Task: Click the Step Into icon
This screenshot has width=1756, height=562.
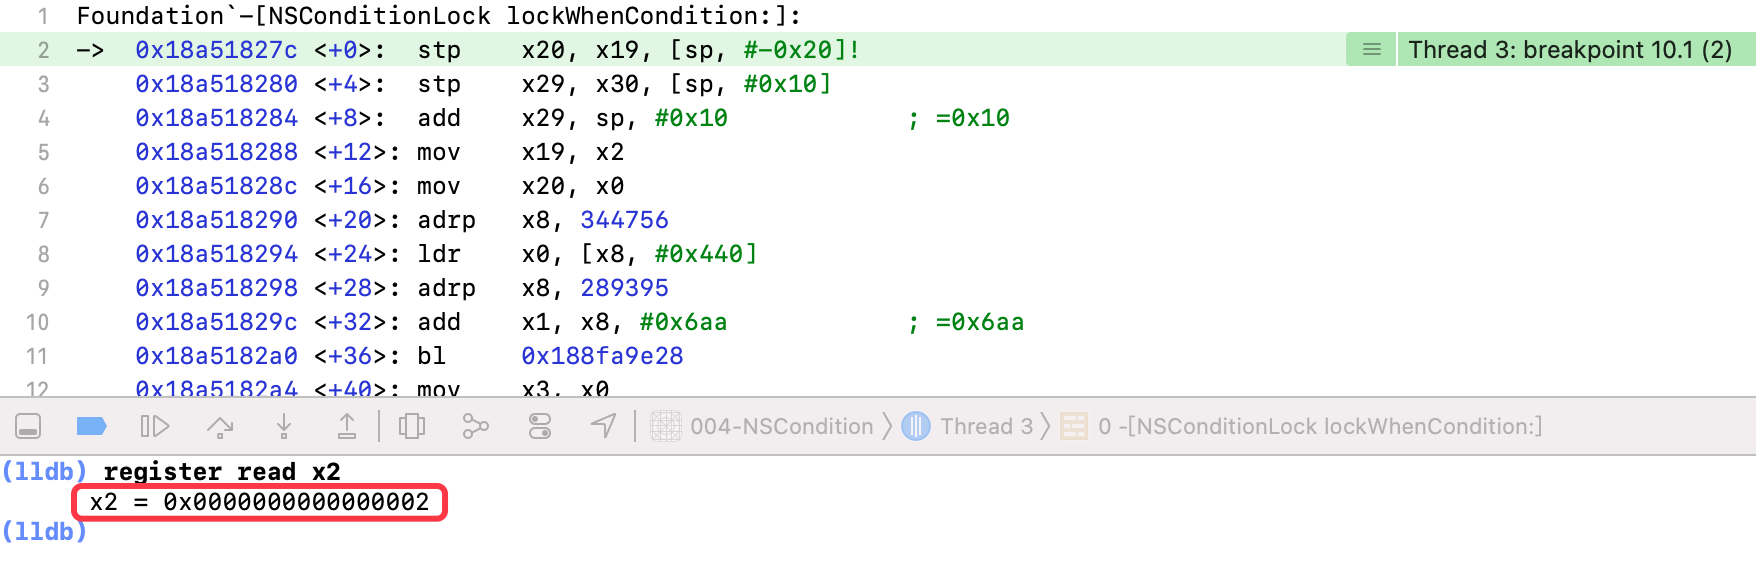Action: (x=284, y=427)
